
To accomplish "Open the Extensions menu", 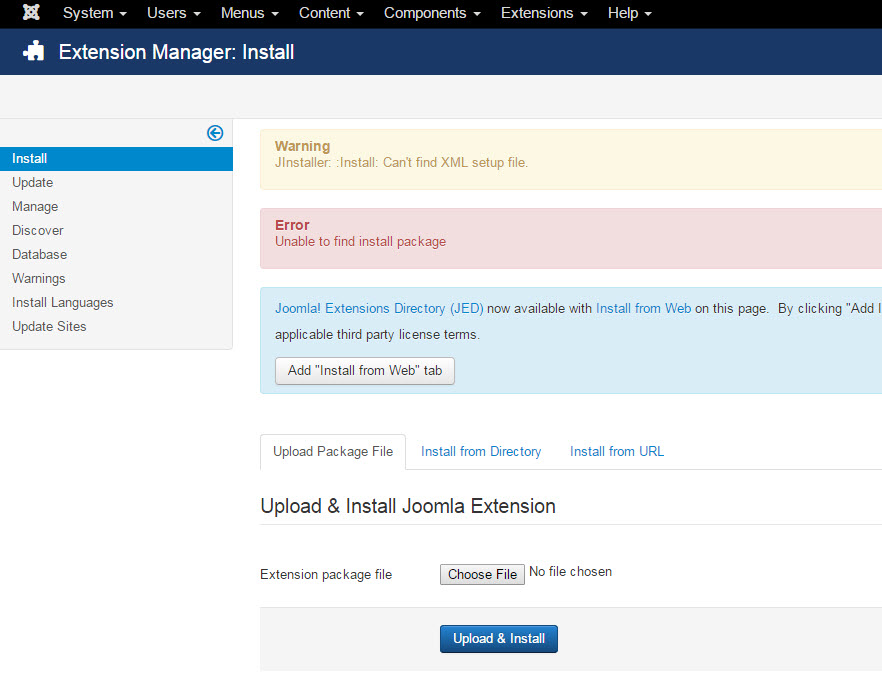I will (543, 13).
